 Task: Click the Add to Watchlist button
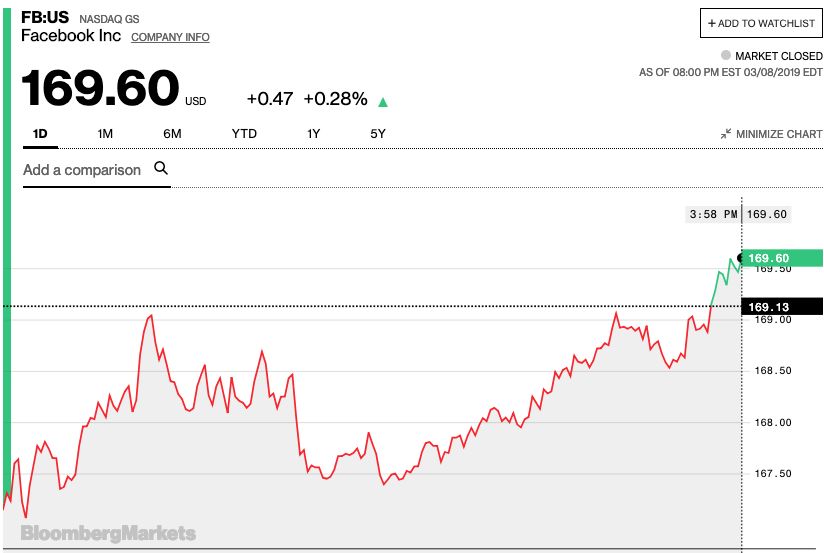point(761,23)
